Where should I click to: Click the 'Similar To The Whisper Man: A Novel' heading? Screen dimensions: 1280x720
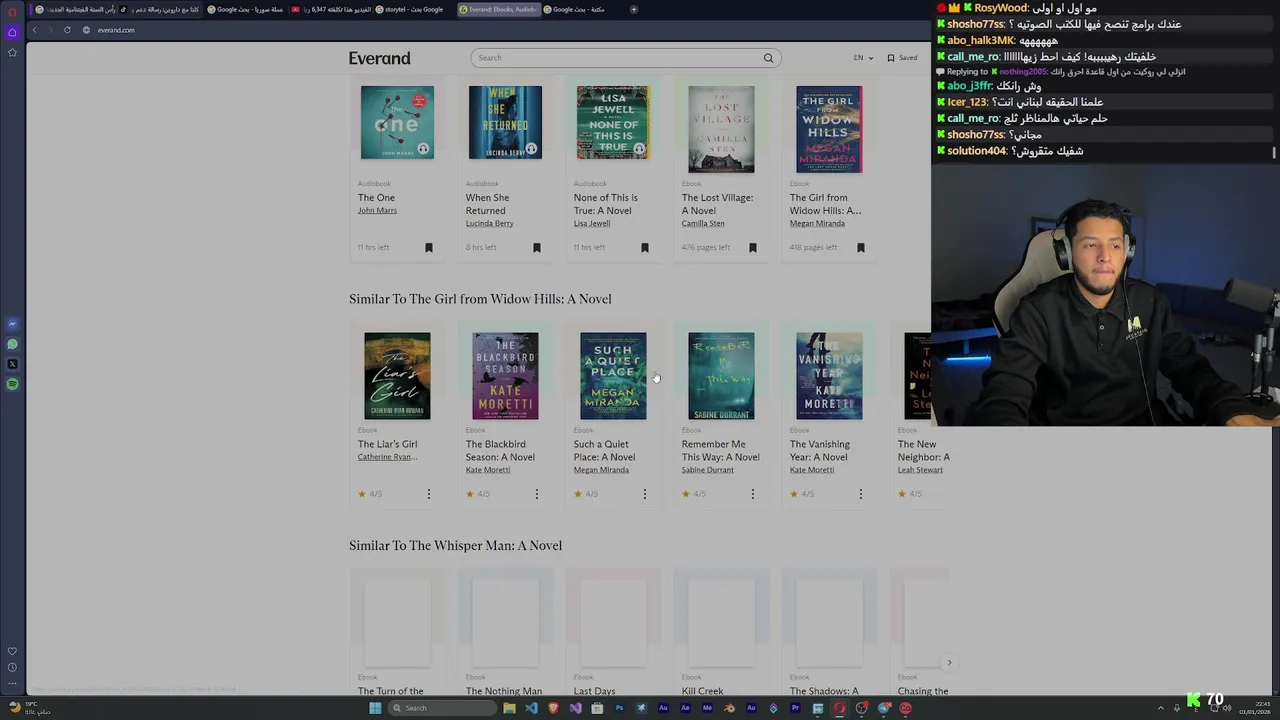(455, 546)
